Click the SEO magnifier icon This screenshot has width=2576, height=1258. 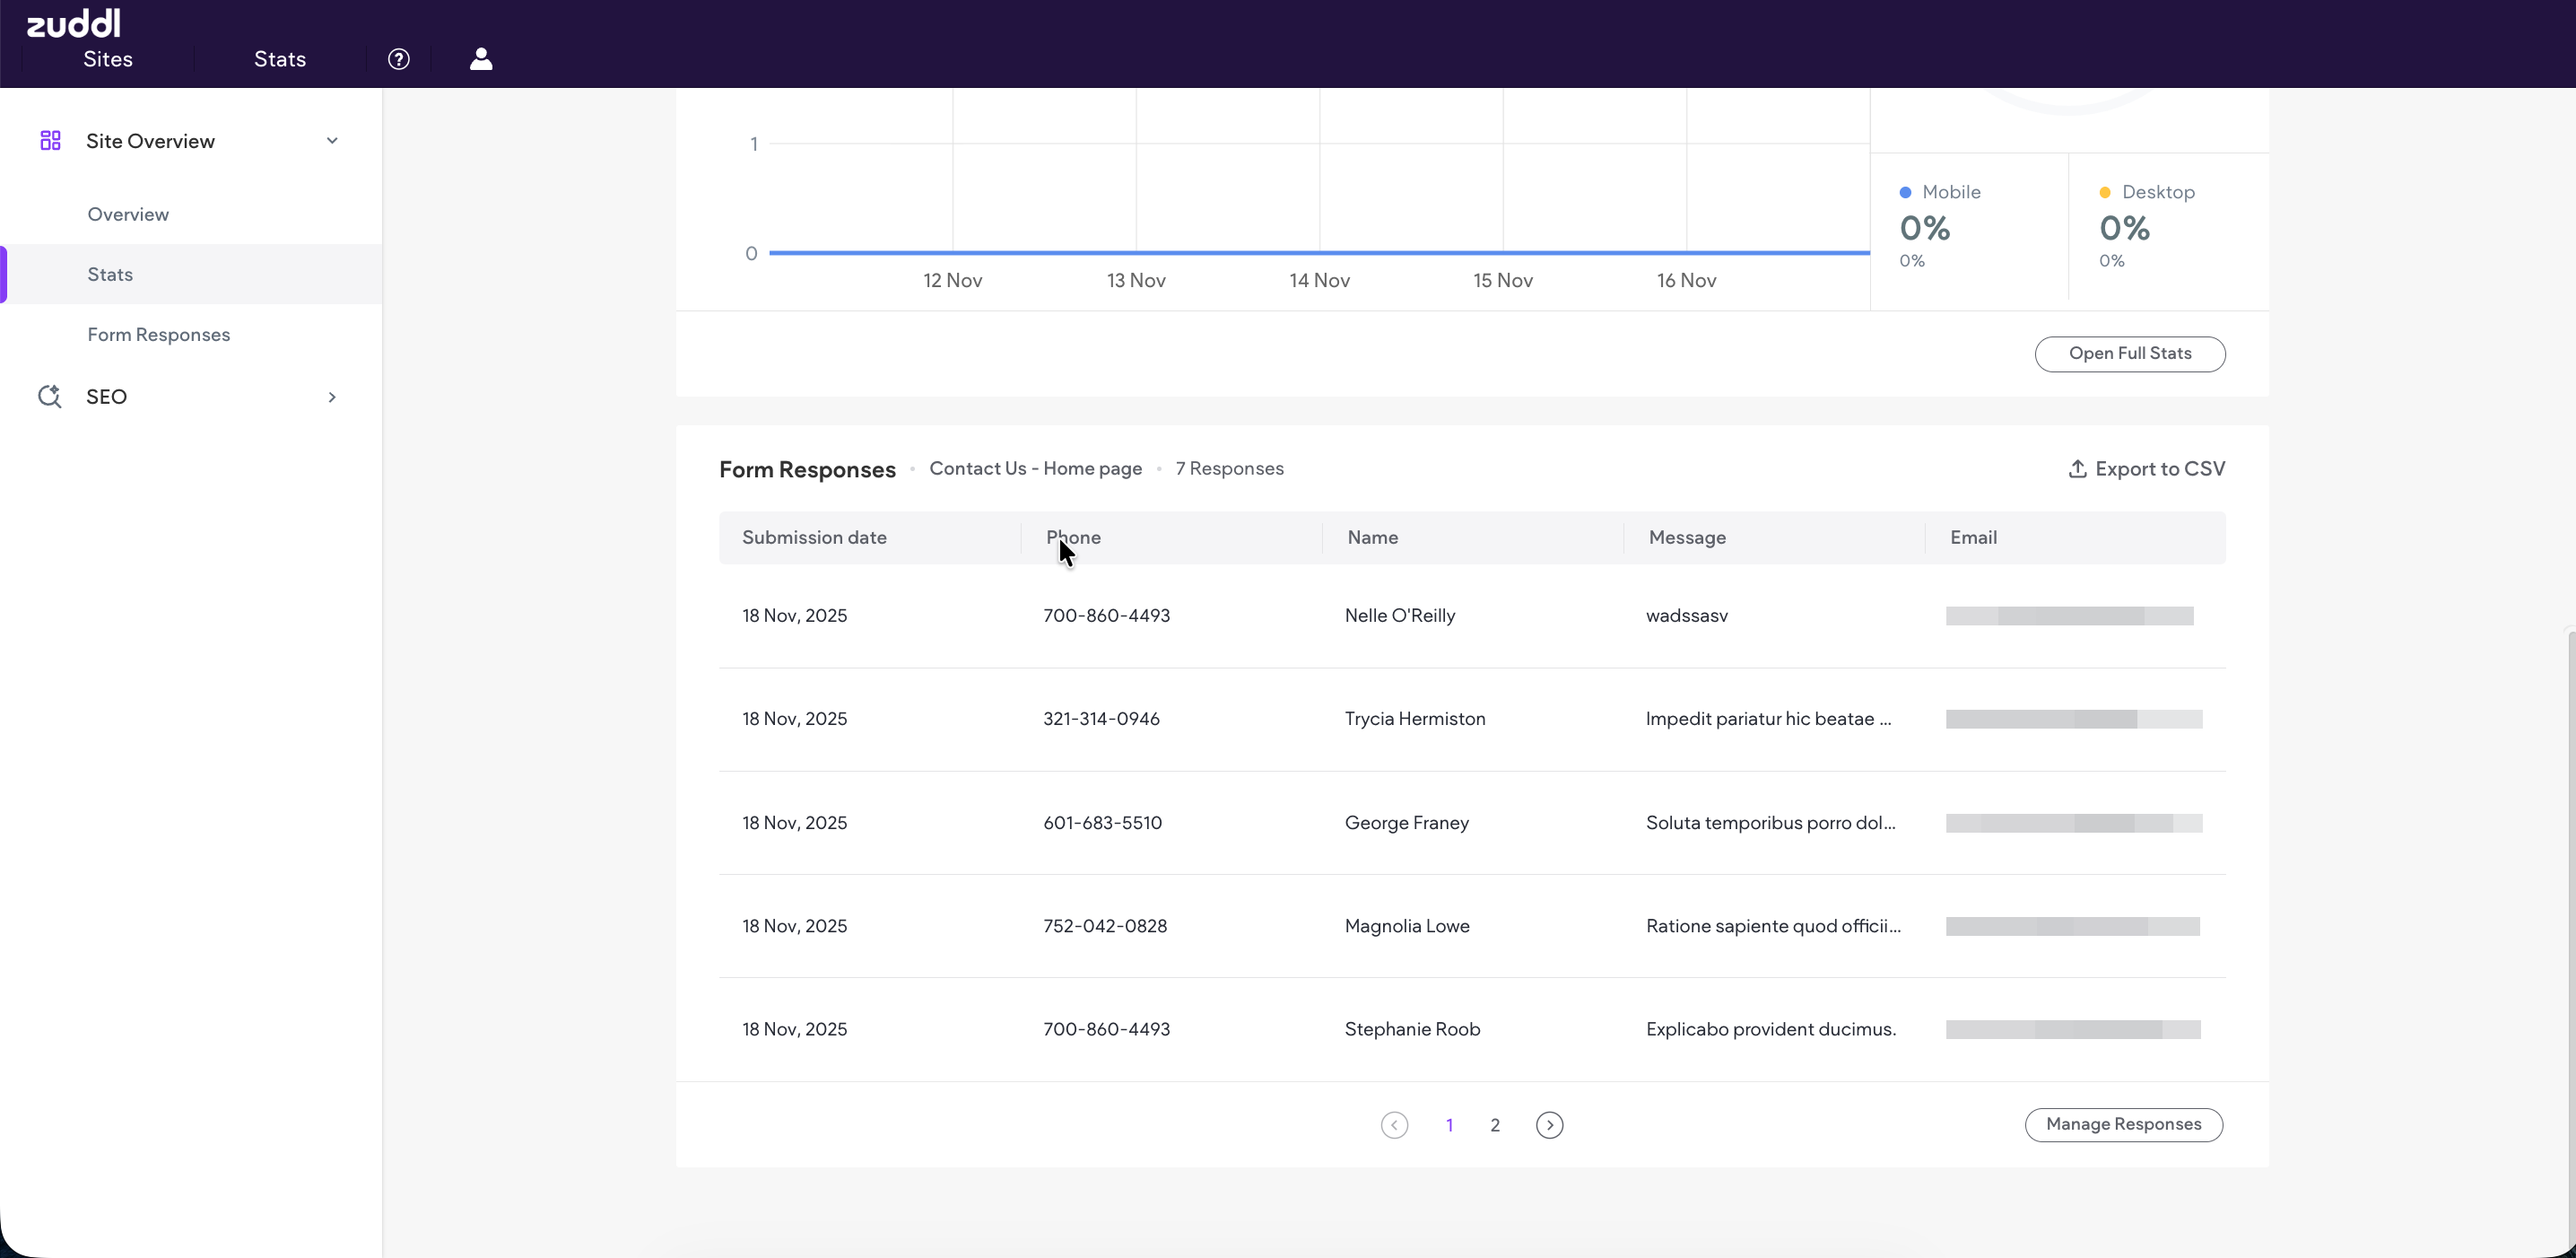[50, 397]
